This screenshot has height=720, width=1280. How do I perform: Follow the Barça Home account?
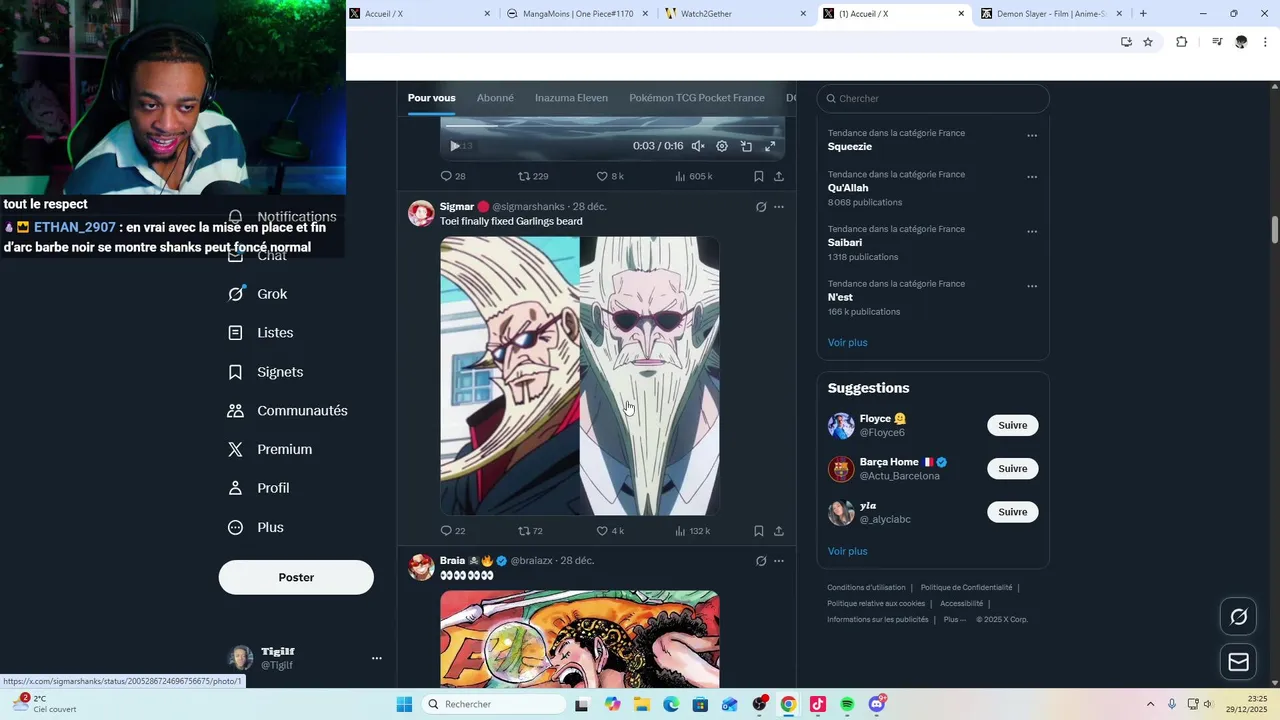(x=1012, y=468)
